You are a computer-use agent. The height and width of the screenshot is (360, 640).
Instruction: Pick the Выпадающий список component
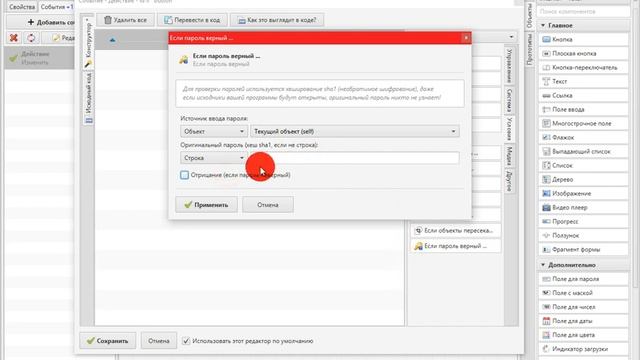[583, 151]
